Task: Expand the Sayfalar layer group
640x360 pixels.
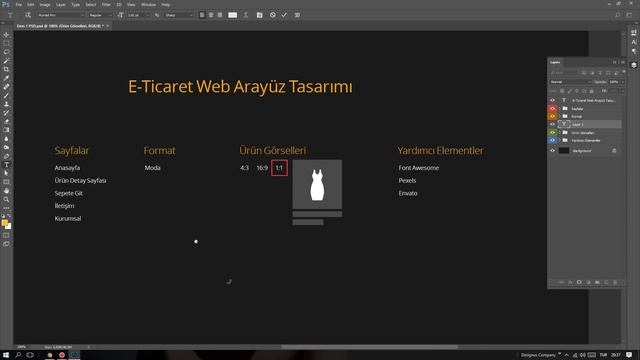Action: pyautogui.click(x=560, y=109)
